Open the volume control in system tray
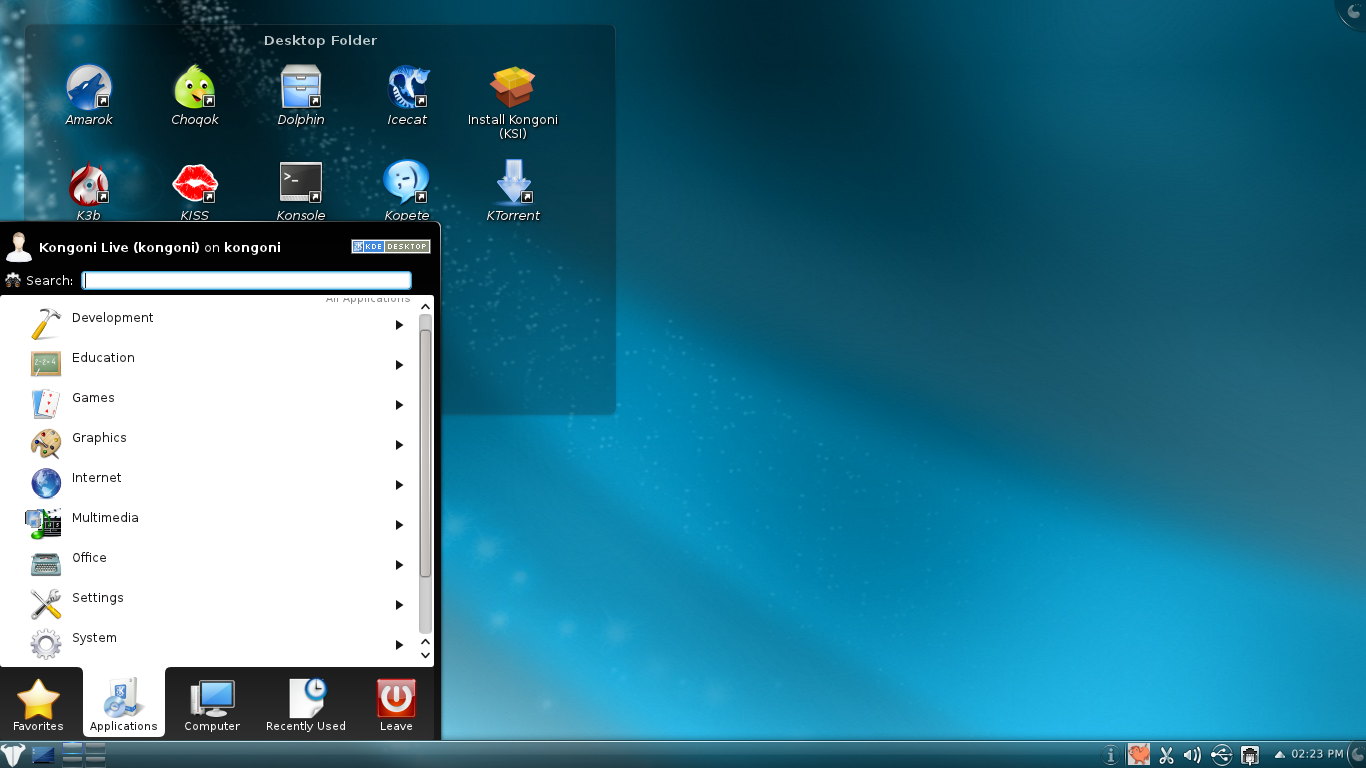This screenshot has width=1366, height=768. (1192, 755)
